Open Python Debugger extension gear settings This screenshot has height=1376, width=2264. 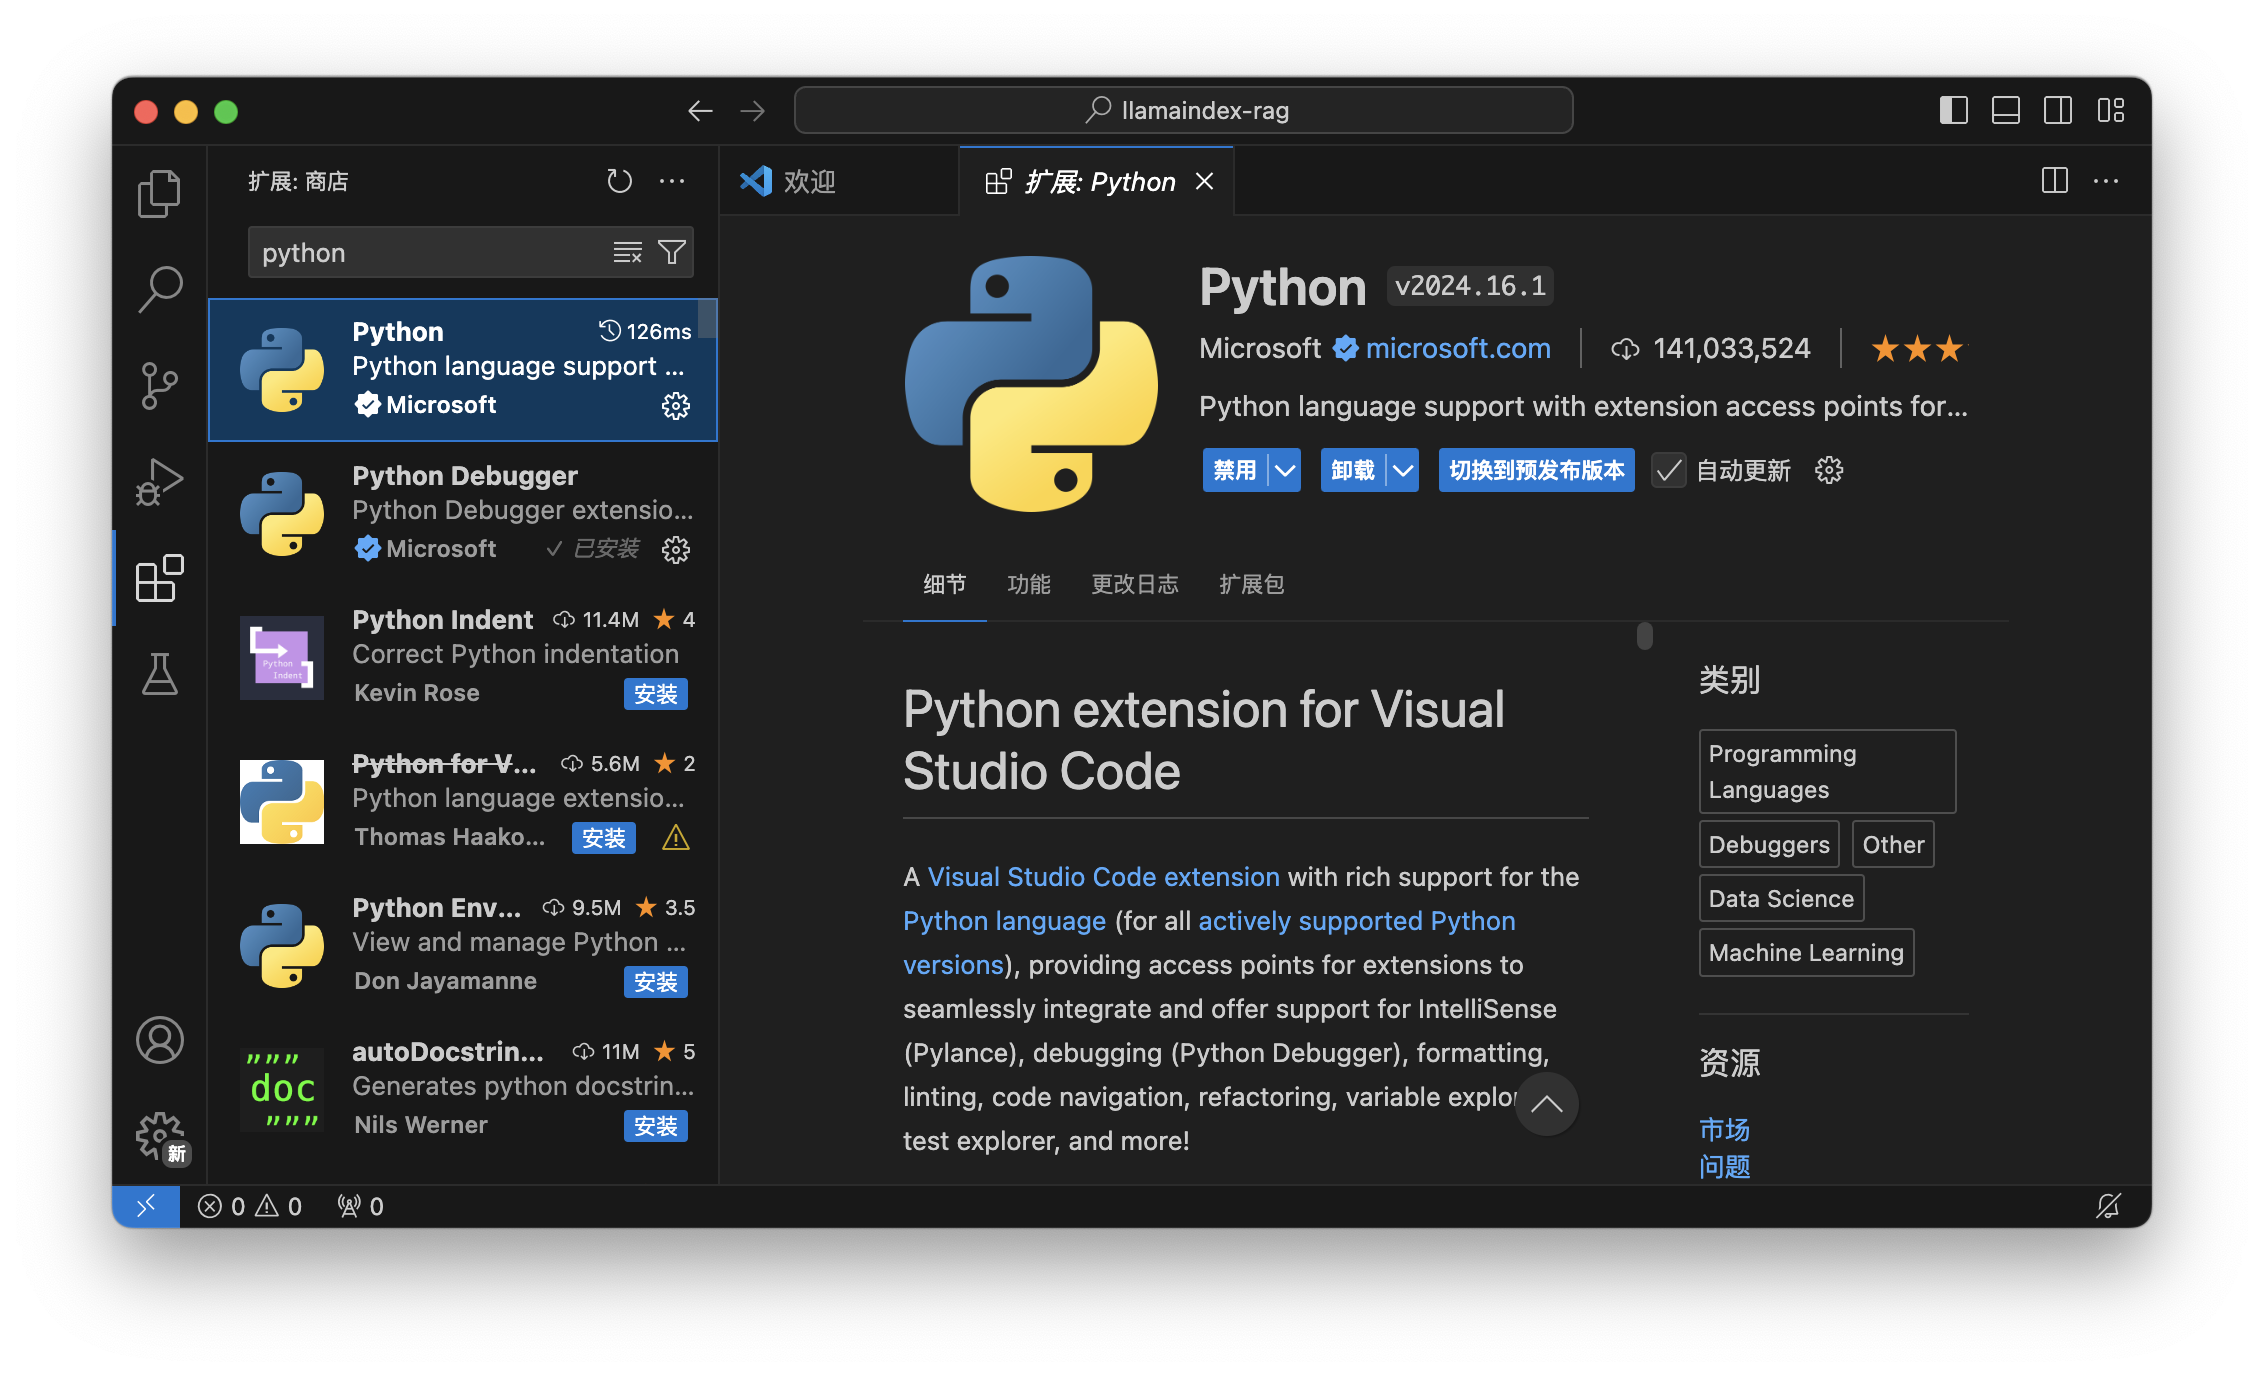point(676,549)
